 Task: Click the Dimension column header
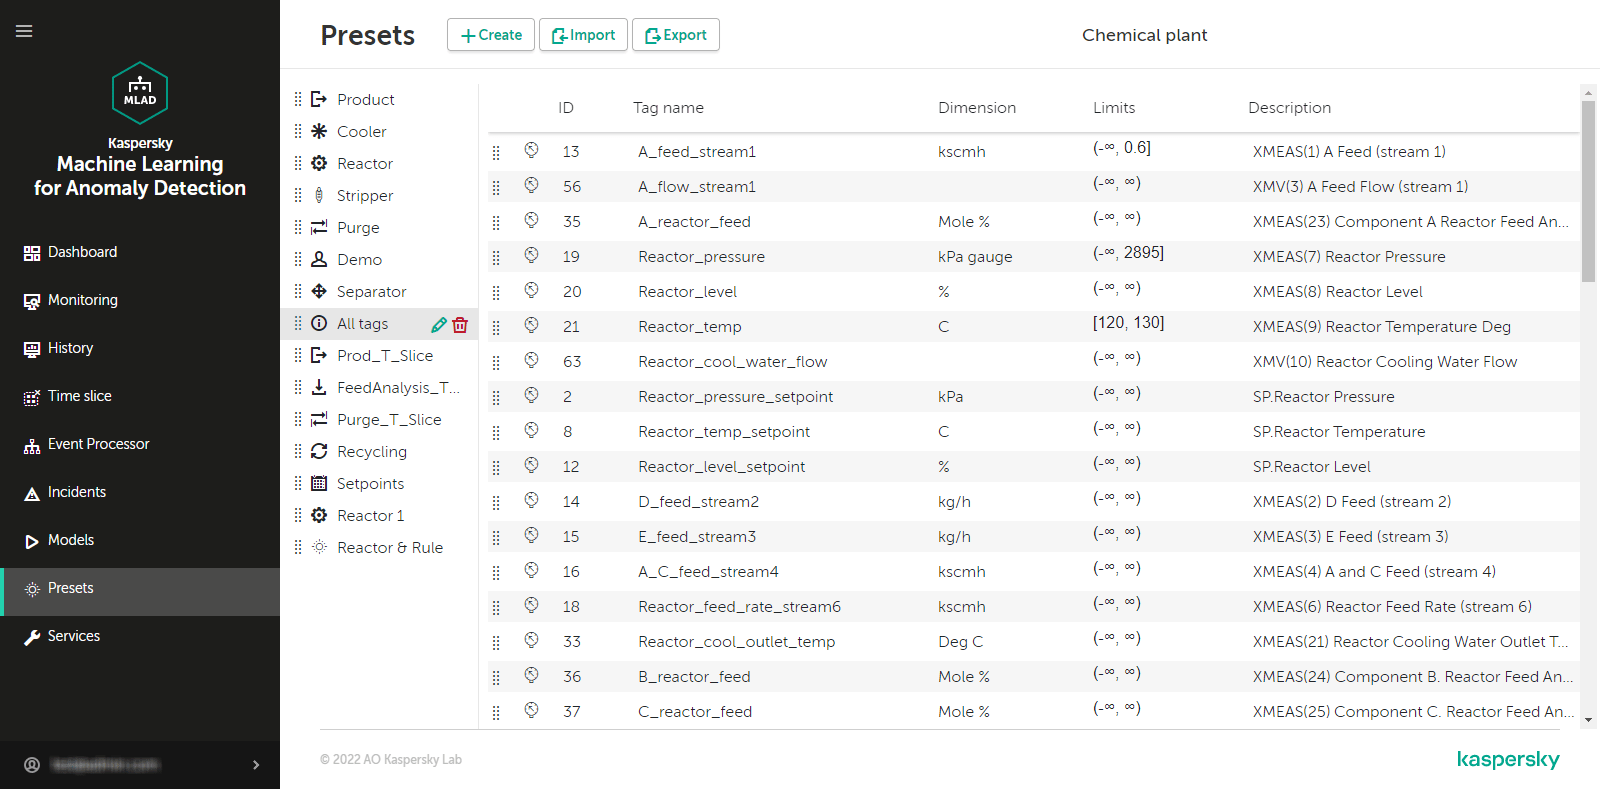pos(977,108)
